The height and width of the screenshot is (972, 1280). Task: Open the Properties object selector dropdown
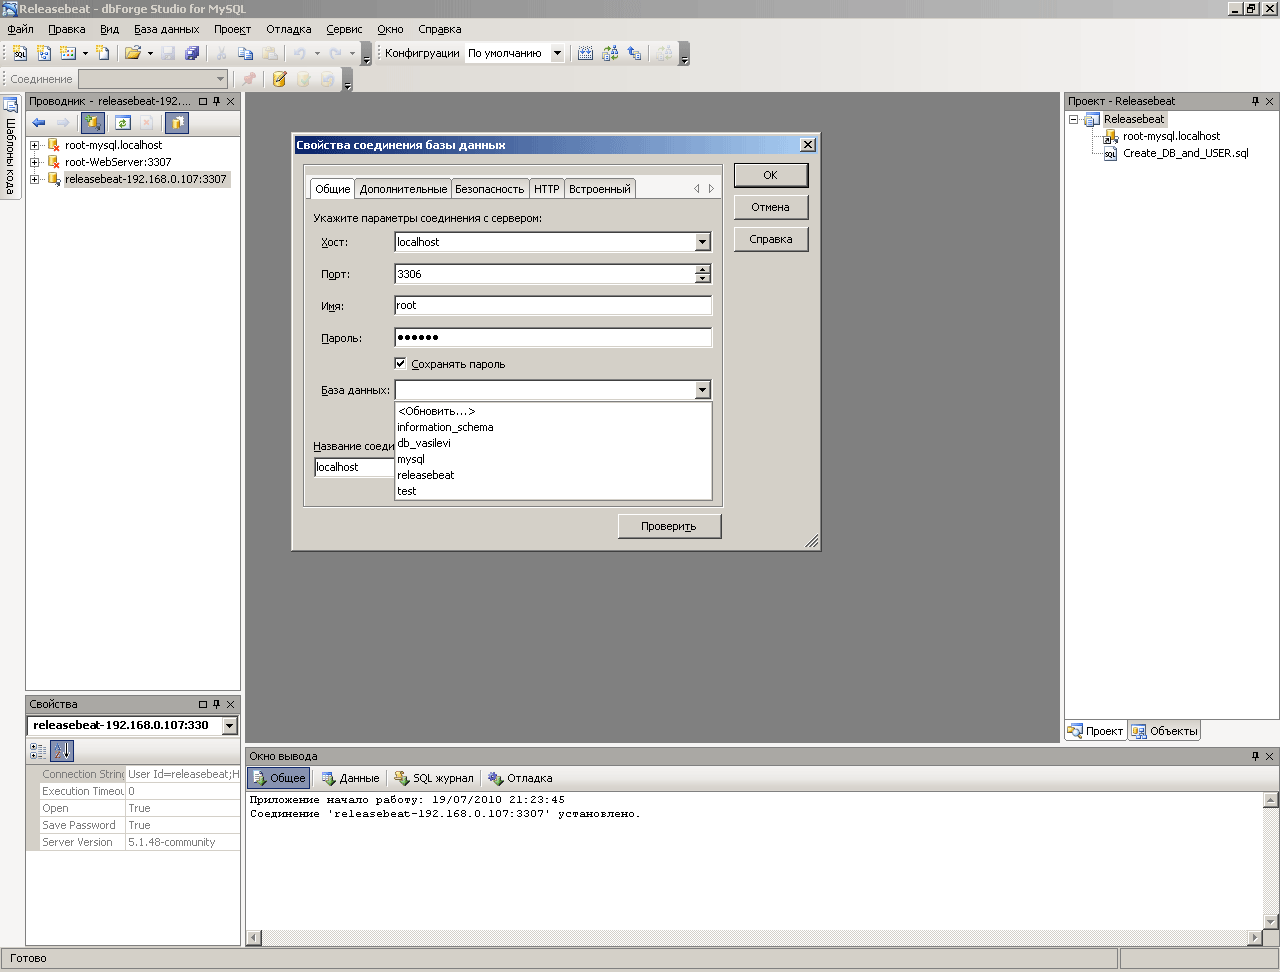point(229,725)
